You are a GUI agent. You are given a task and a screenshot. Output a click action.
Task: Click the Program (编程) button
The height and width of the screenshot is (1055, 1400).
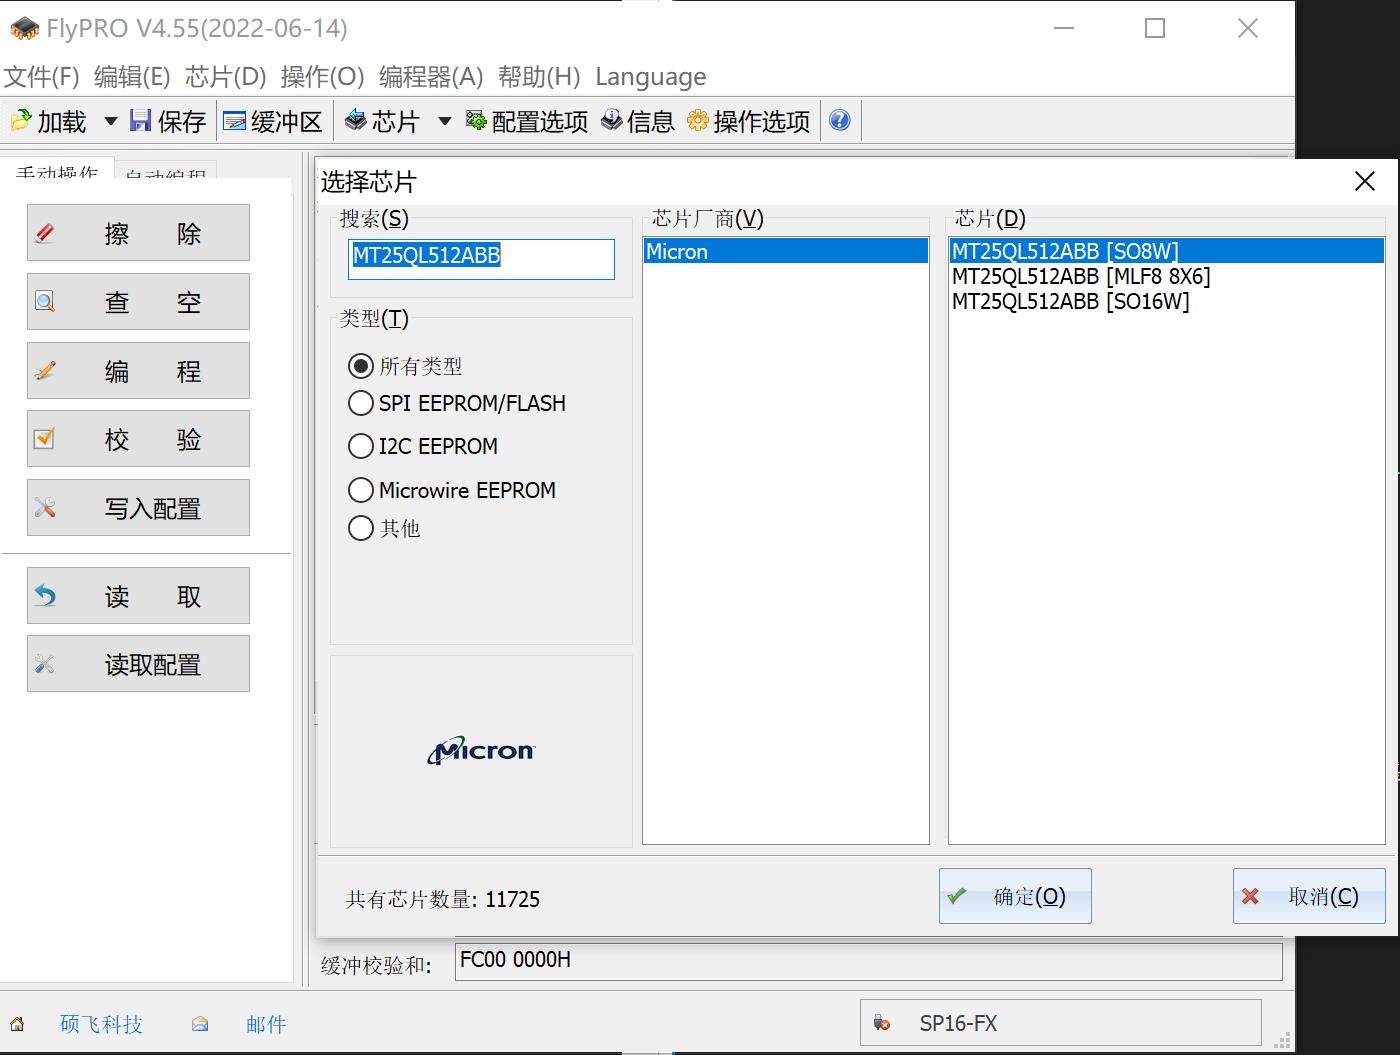(138, 370)
